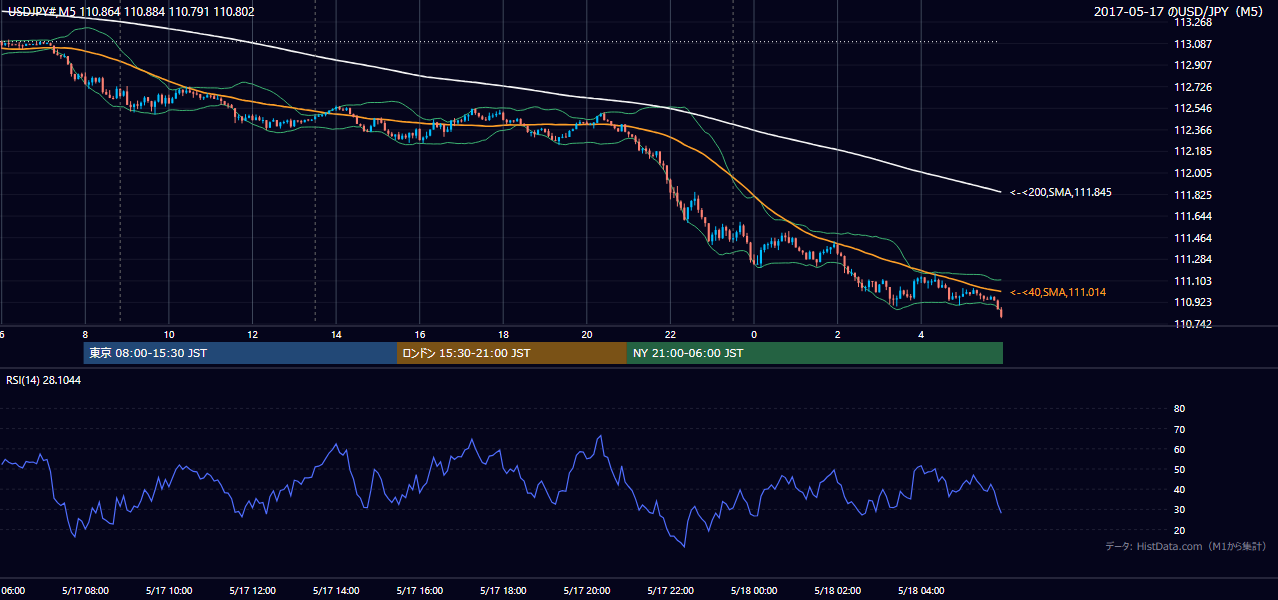Viewport: 1278px width, 600px height.
Task: Click RSI scale value 70
Action: point(1179,429)
